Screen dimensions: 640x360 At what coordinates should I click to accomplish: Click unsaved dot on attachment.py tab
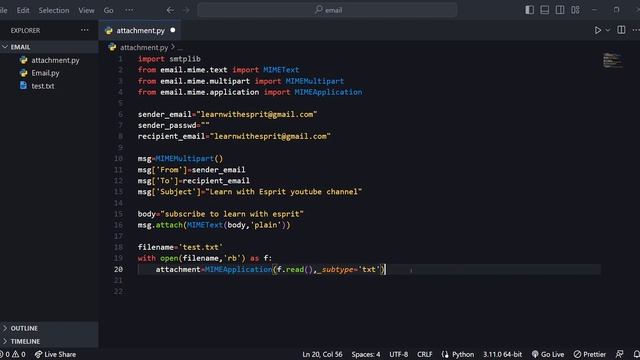173,30
